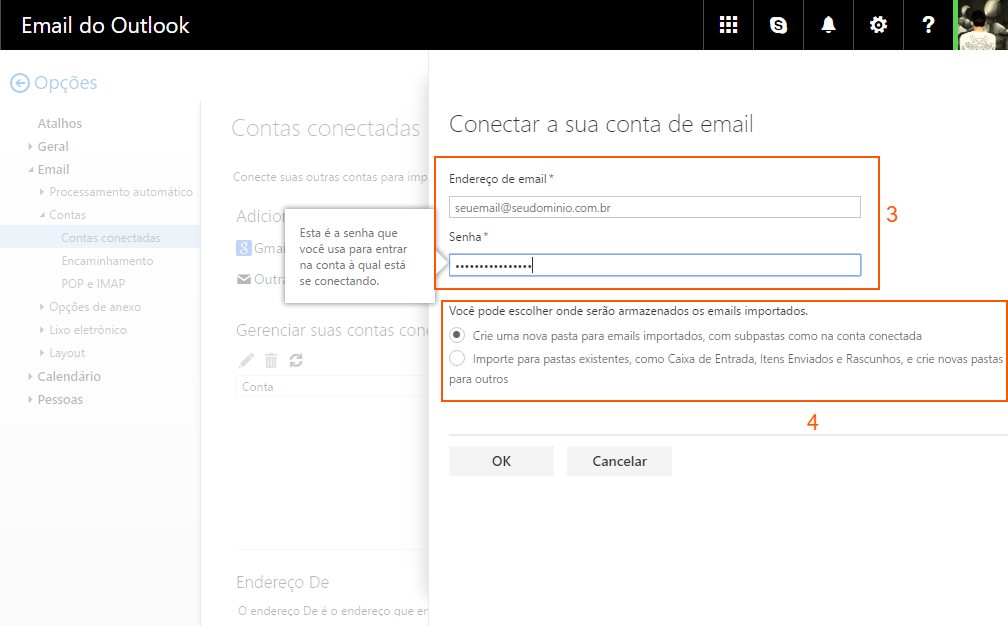
Task: Expand the Calendário section
Action: pyautogui.click(x=30, y=377)
